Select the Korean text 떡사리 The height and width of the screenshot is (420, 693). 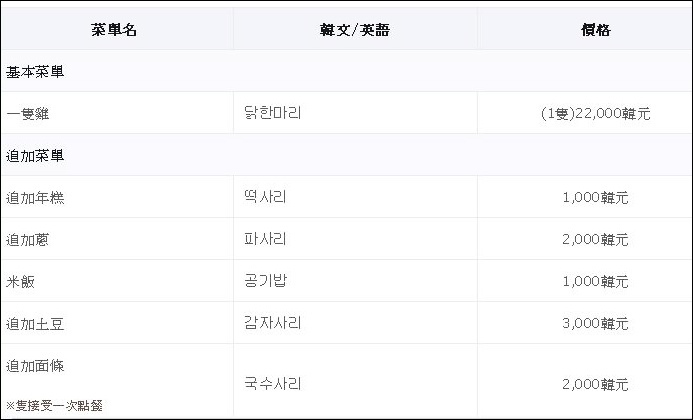coord(265,197)
